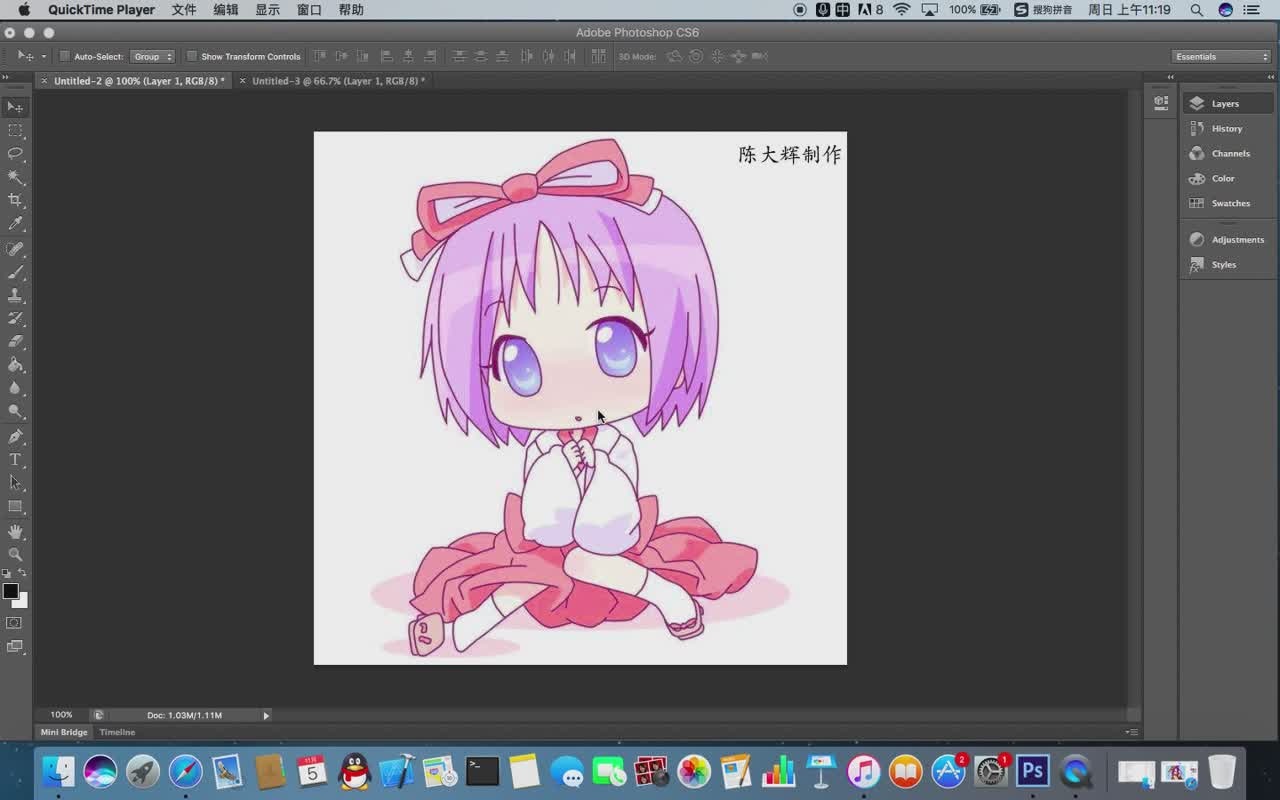The width and height of the screenshot is (1280, 800).
Task: Open the Mini Bridge panel menu
Action: pyautogui.click(x=1131, y=732)
